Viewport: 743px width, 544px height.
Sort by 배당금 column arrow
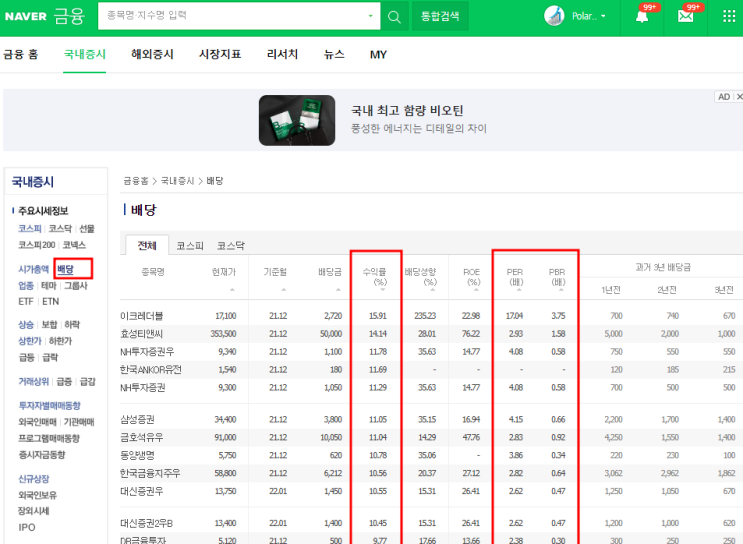point(338,290)
